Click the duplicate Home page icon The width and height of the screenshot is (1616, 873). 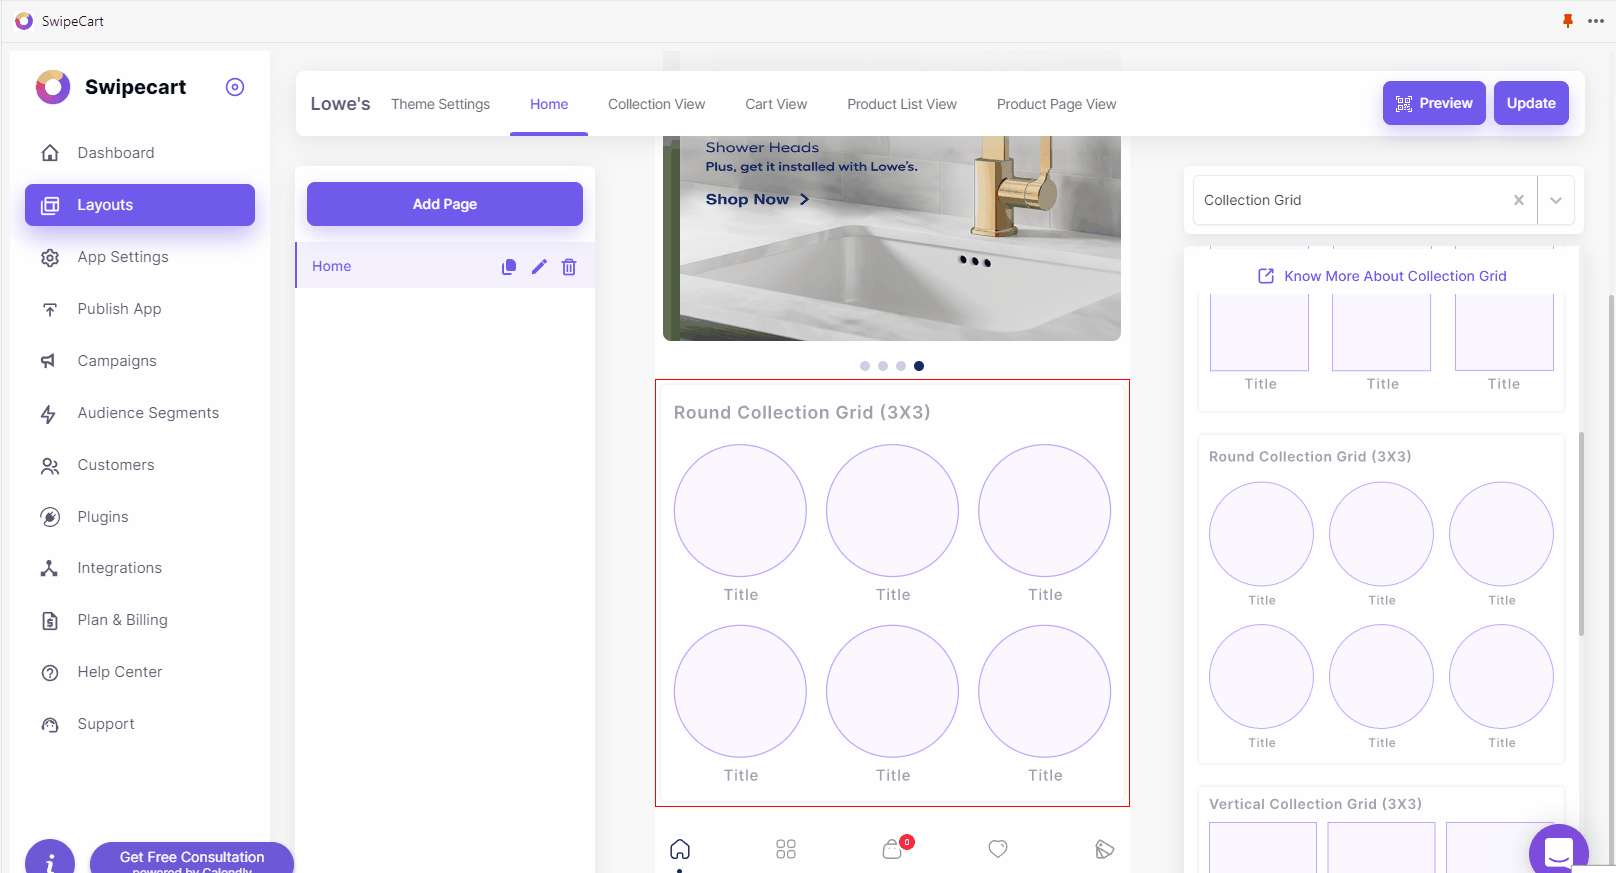(x=509, y=267)
